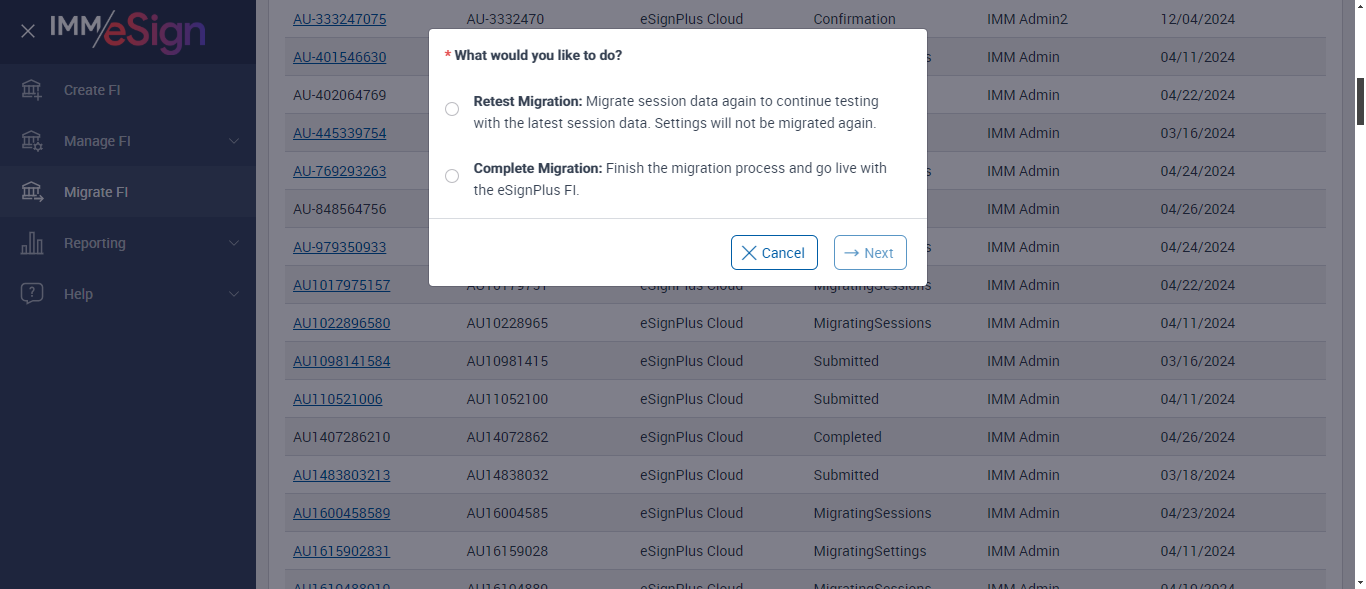Click the Migrate FI bank-arrow icon

pos(32,192)
